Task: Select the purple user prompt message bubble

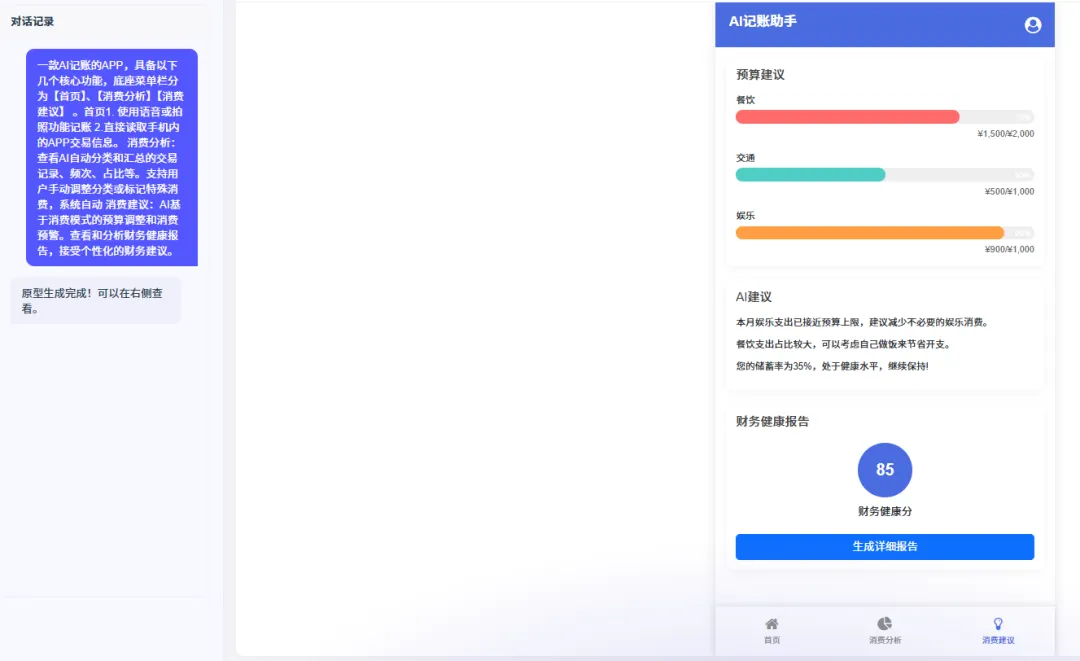Action: click(112, 158)
